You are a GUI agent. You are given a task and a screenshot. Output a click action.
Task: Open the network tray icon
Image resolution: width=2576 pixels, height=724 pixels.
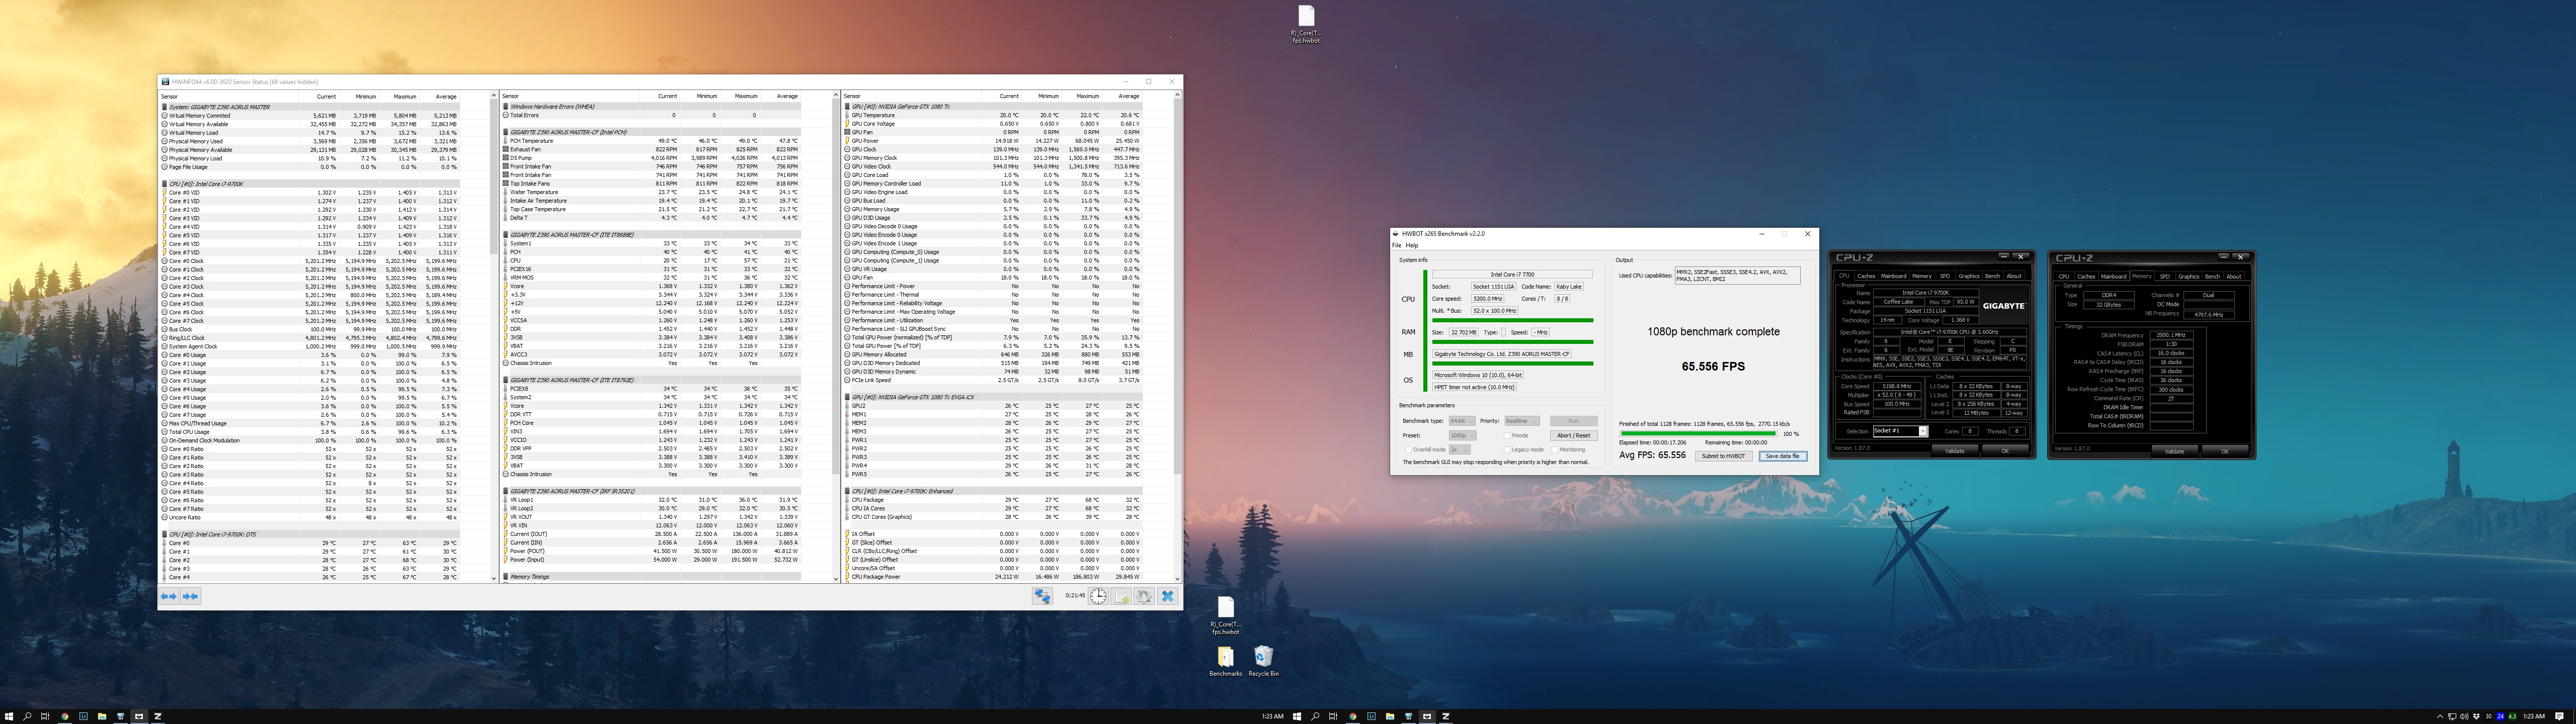(2452, 716)
